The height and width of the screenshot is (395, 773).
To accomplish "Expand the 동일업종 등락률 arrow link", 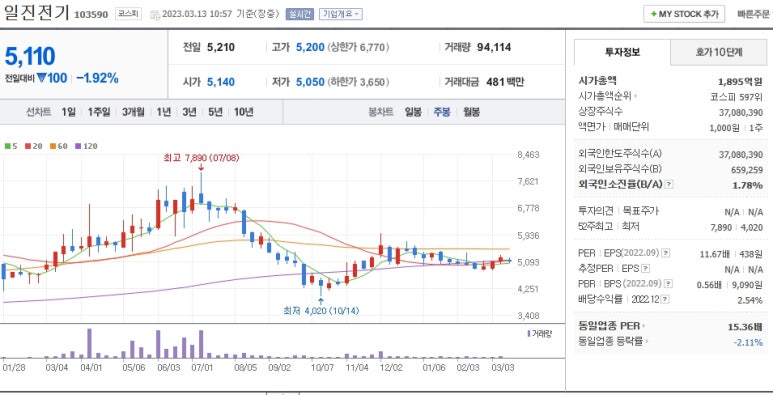I will tap(647, 341).
